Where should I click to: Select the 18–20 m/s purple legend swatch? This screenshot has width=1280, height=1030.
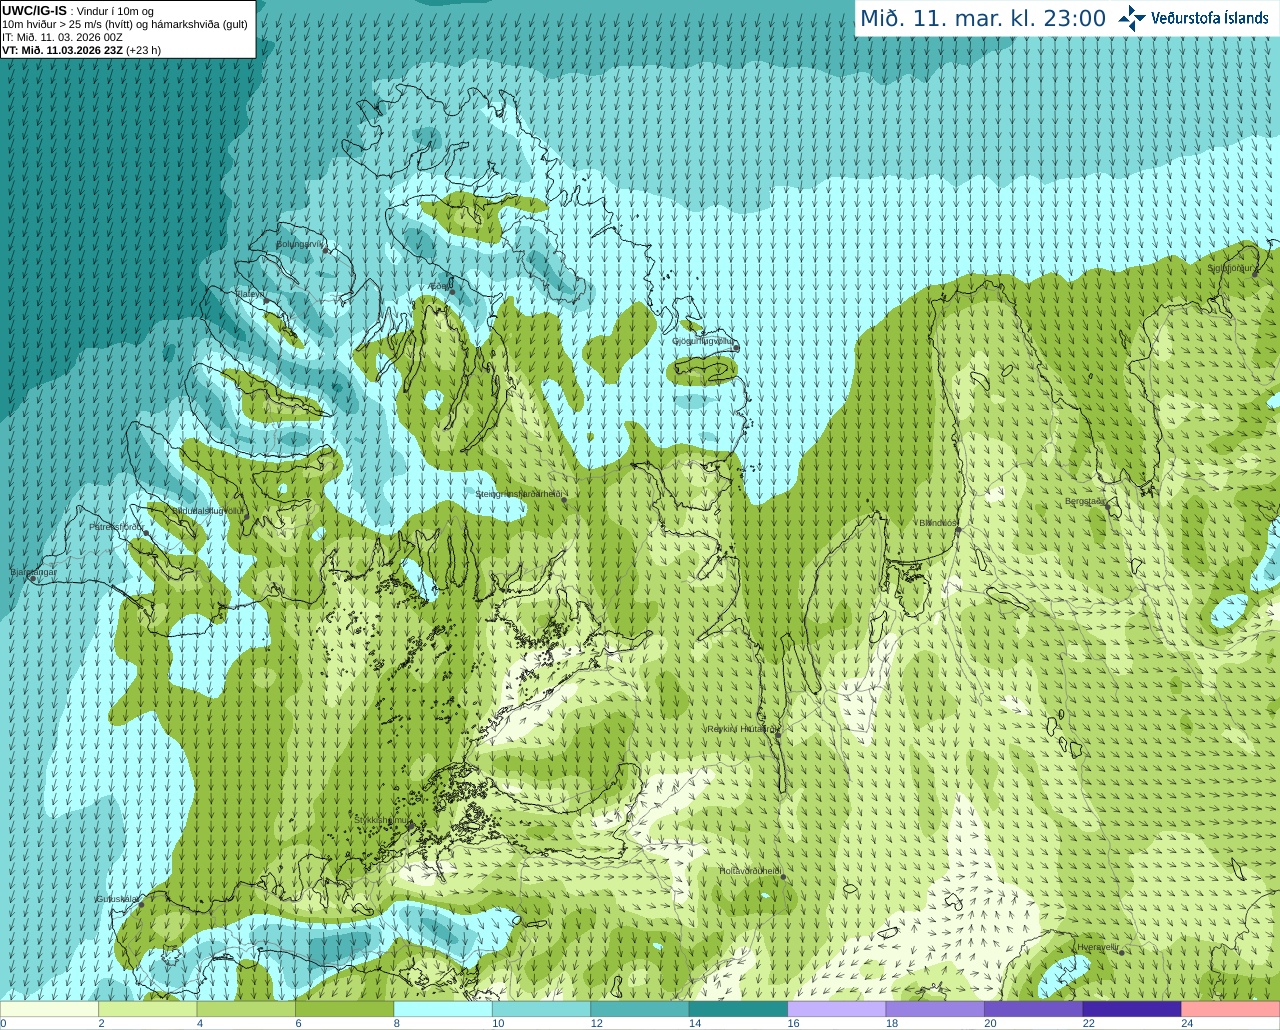(x=935, y=1009)
